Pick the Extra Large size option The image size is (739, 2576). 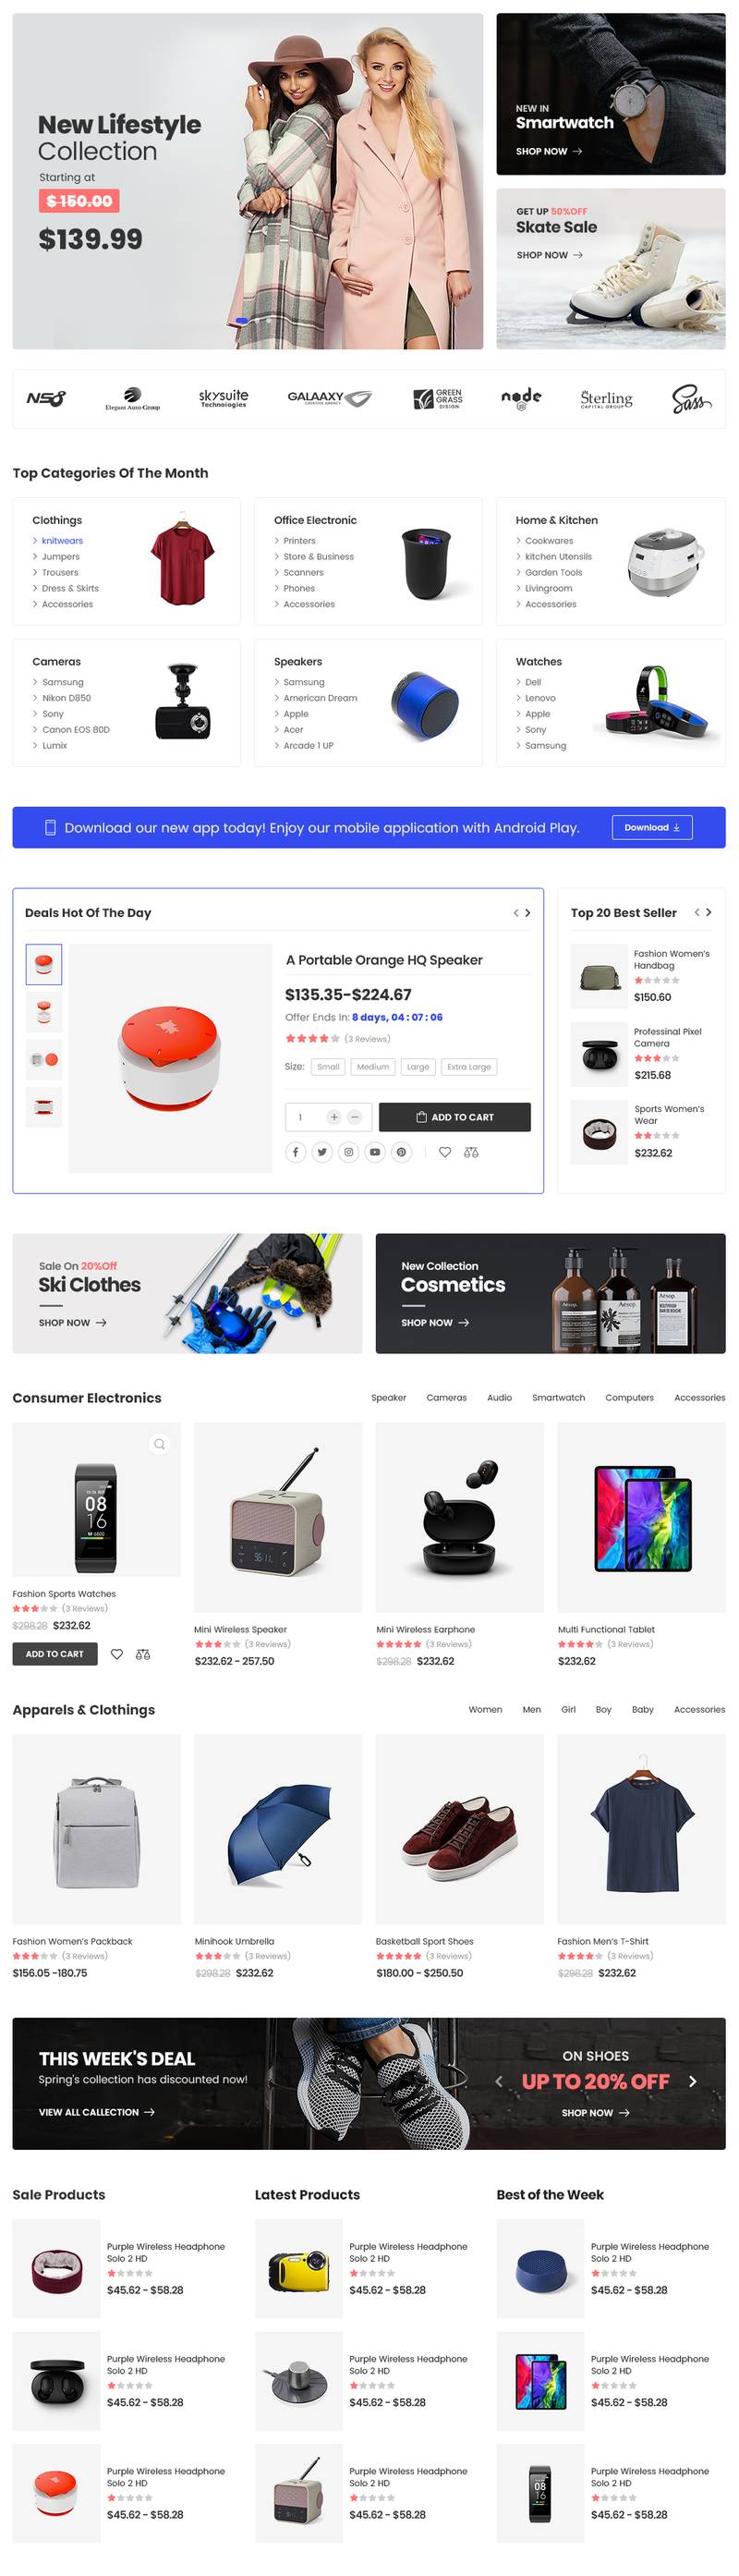[x=469, y=1067]
